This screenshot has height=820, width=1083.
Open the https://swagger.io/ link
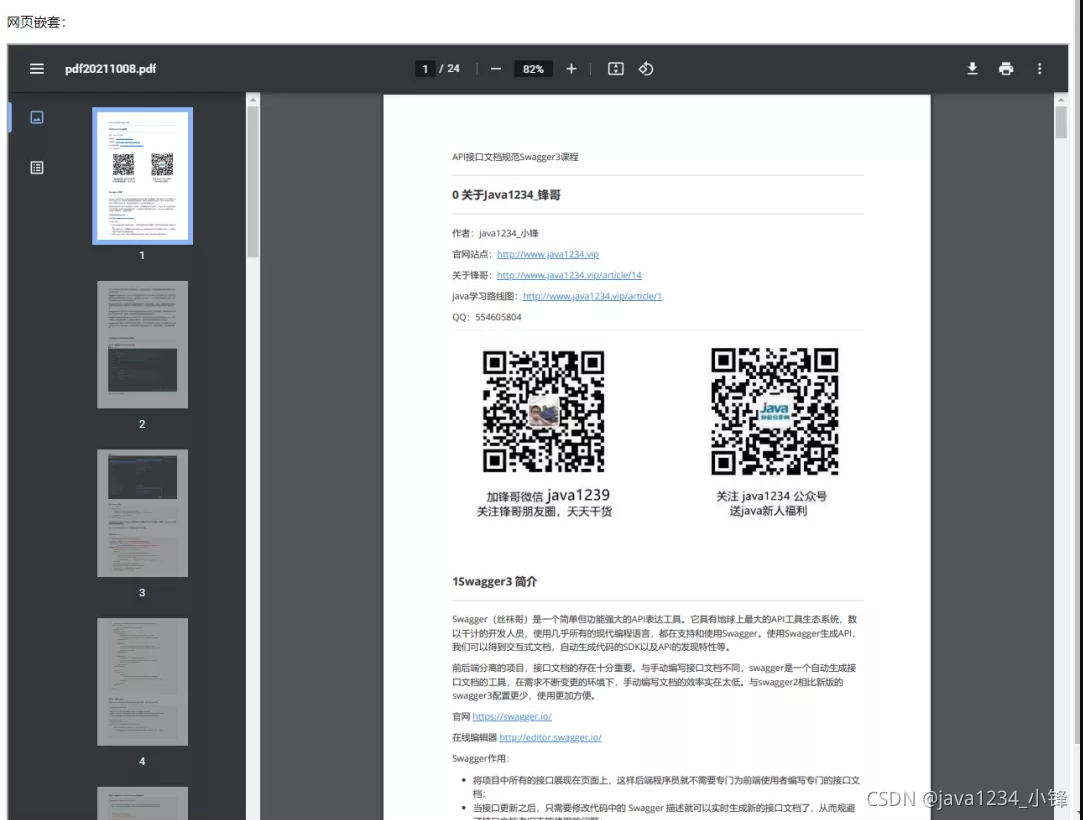(x=512, y=716)
